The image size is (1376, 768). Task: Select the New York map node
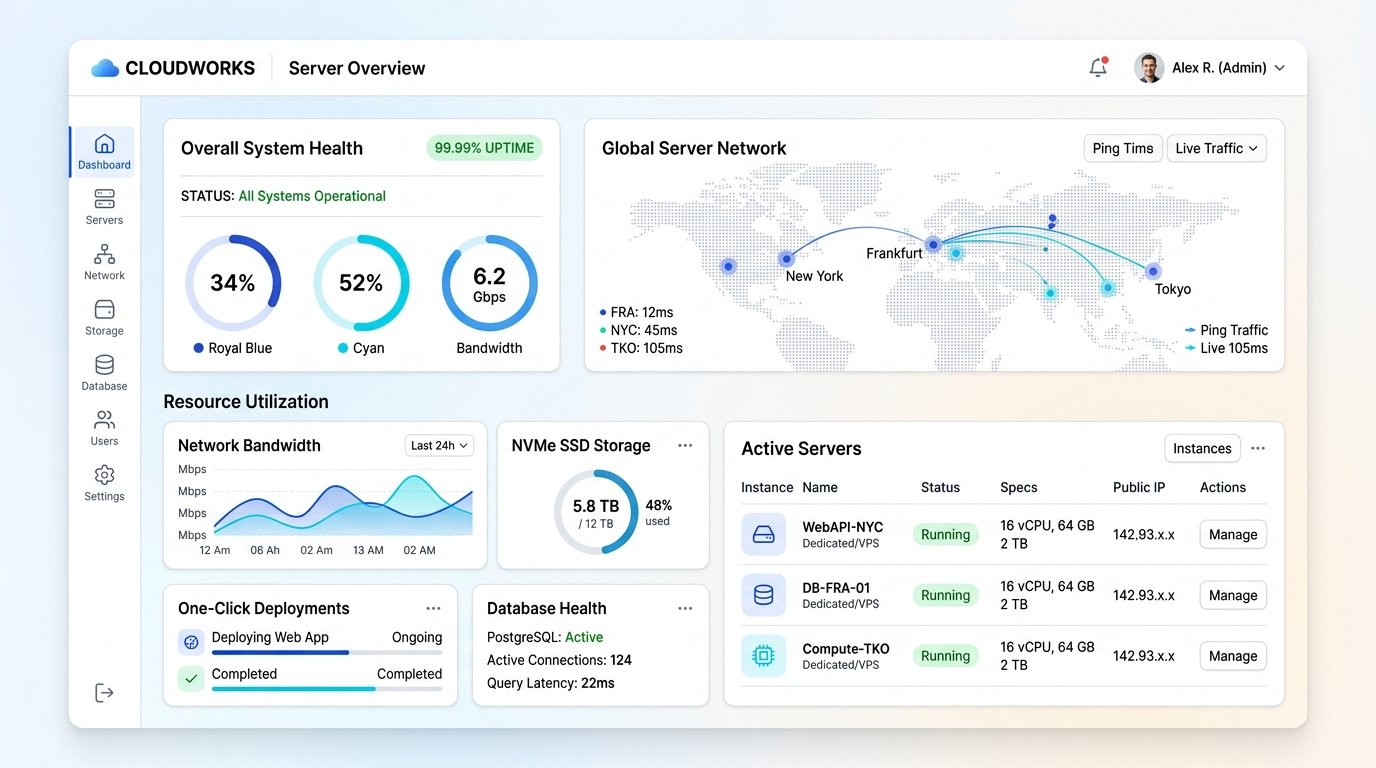pyautogui.click(x=786, y=258)
